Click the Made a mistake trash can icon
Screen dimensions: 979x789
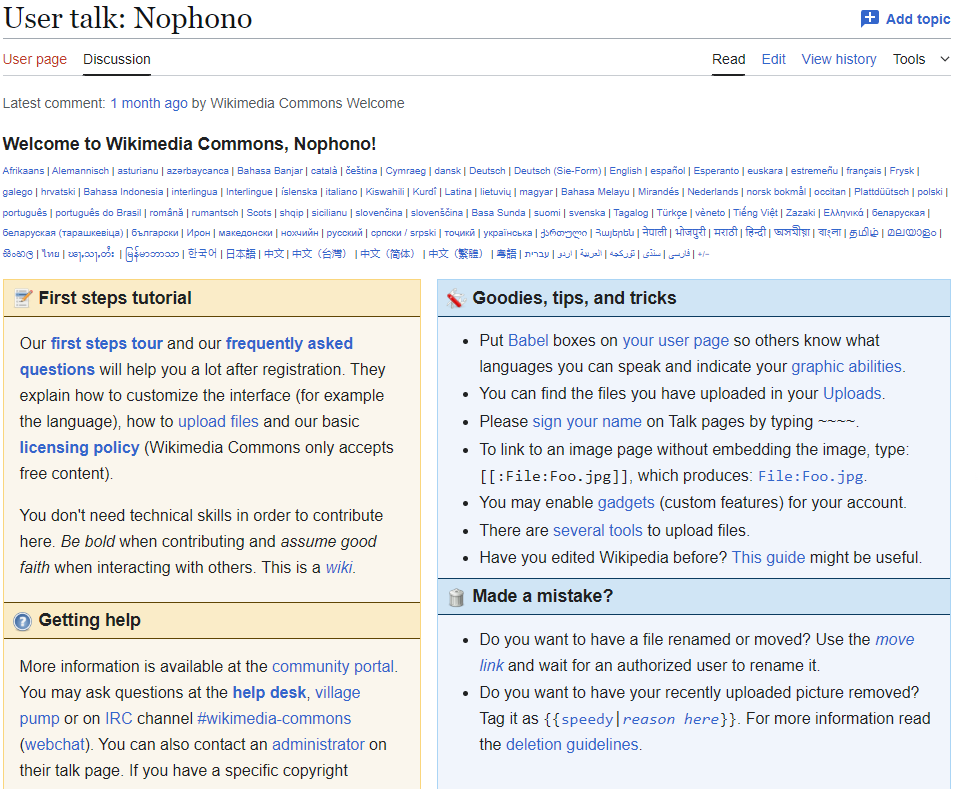pyautogui.click(x=456, y=597)
